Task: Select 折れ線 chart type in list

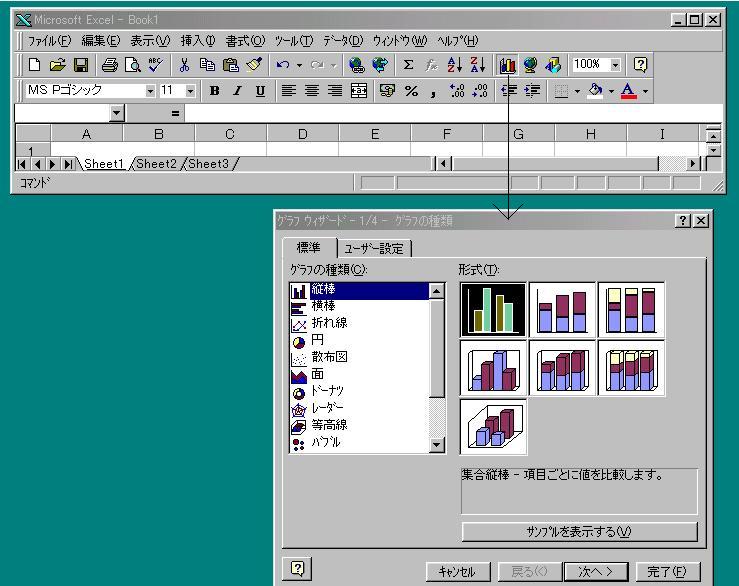Action: point(329,323)
